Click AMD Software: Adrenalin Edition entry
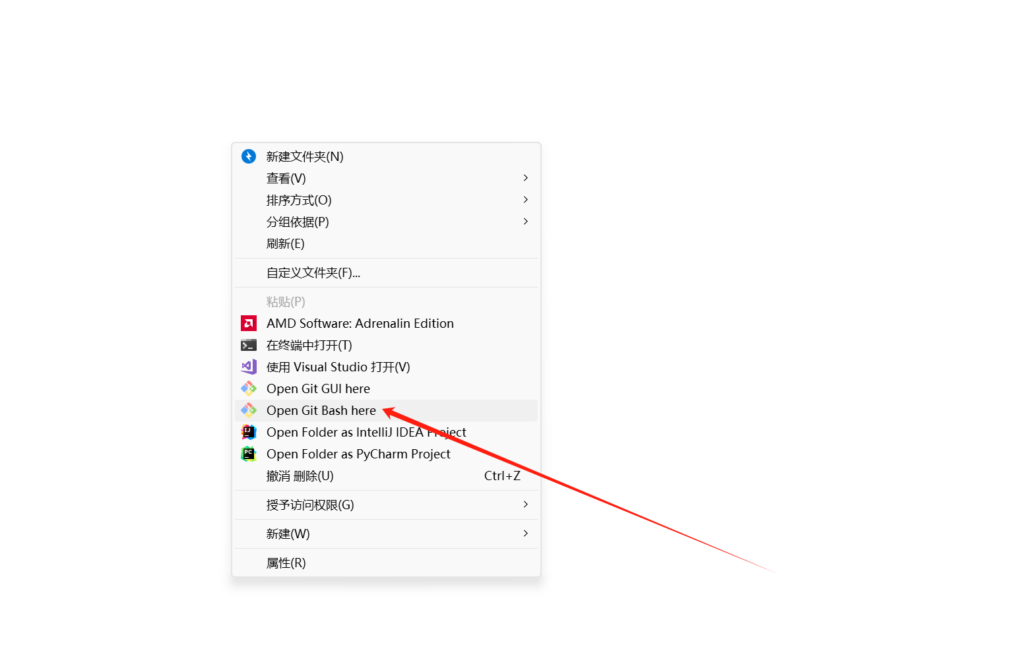Image resolution: width=1024 pixels, height=649 pixels. coord(386,323)
